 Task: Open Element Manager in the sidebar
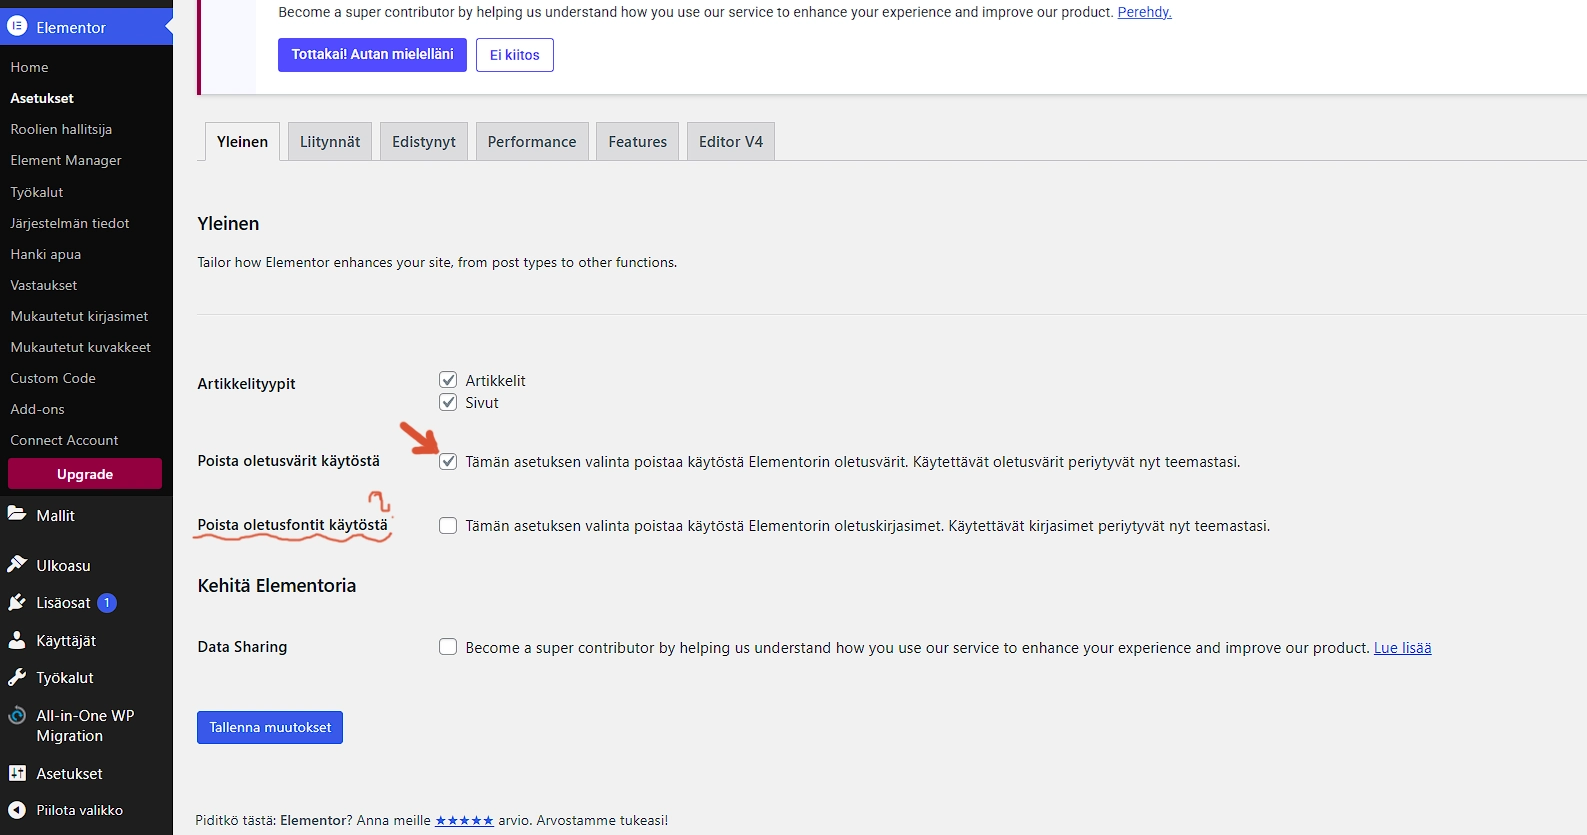click(x=66, y=161)
